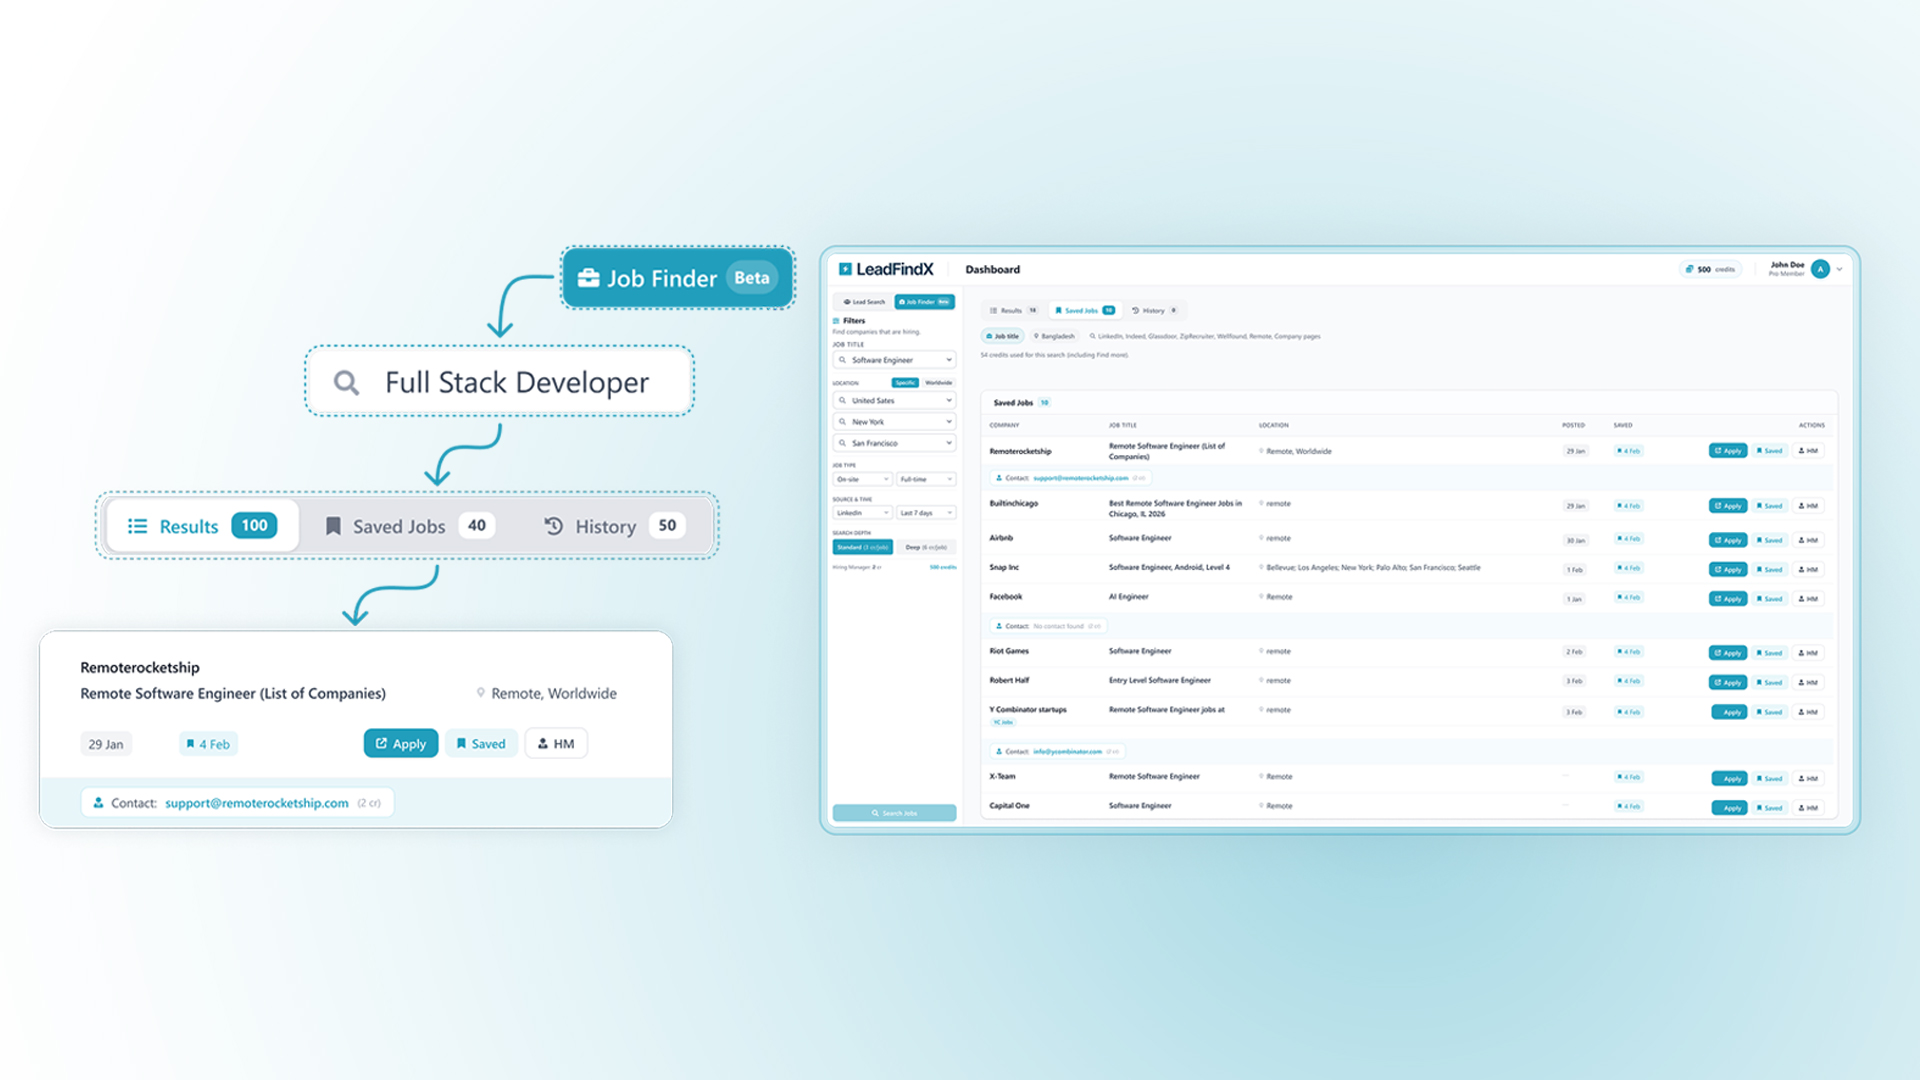The width and height of the screenshot is (1920, 1080).
Task: Expand the user menu chevron next to John Doe
Action: [1839, 269]
